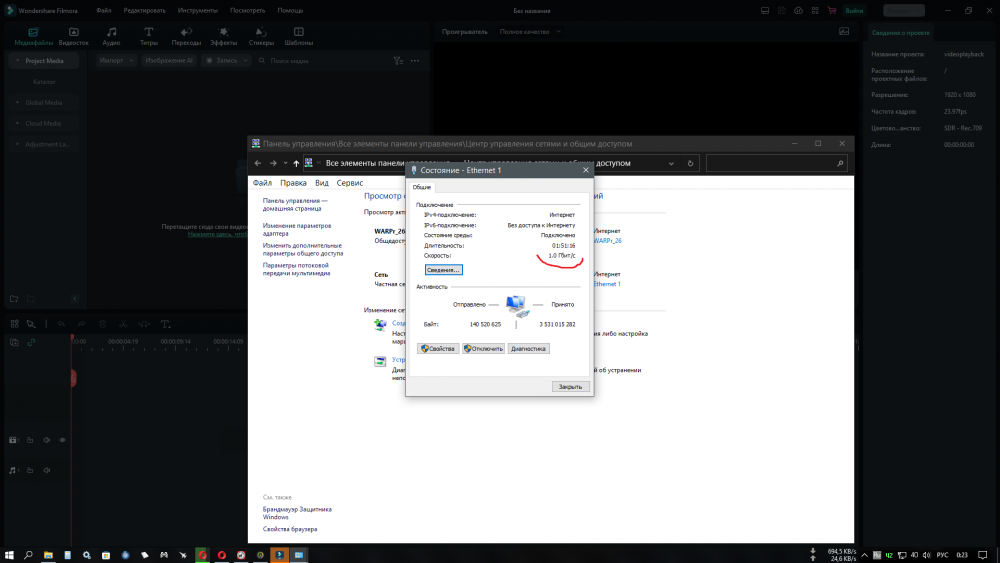The image size is (1000, 563).
Task: Toggle the video track eye visibility icon
Action: tap(62, 440)
